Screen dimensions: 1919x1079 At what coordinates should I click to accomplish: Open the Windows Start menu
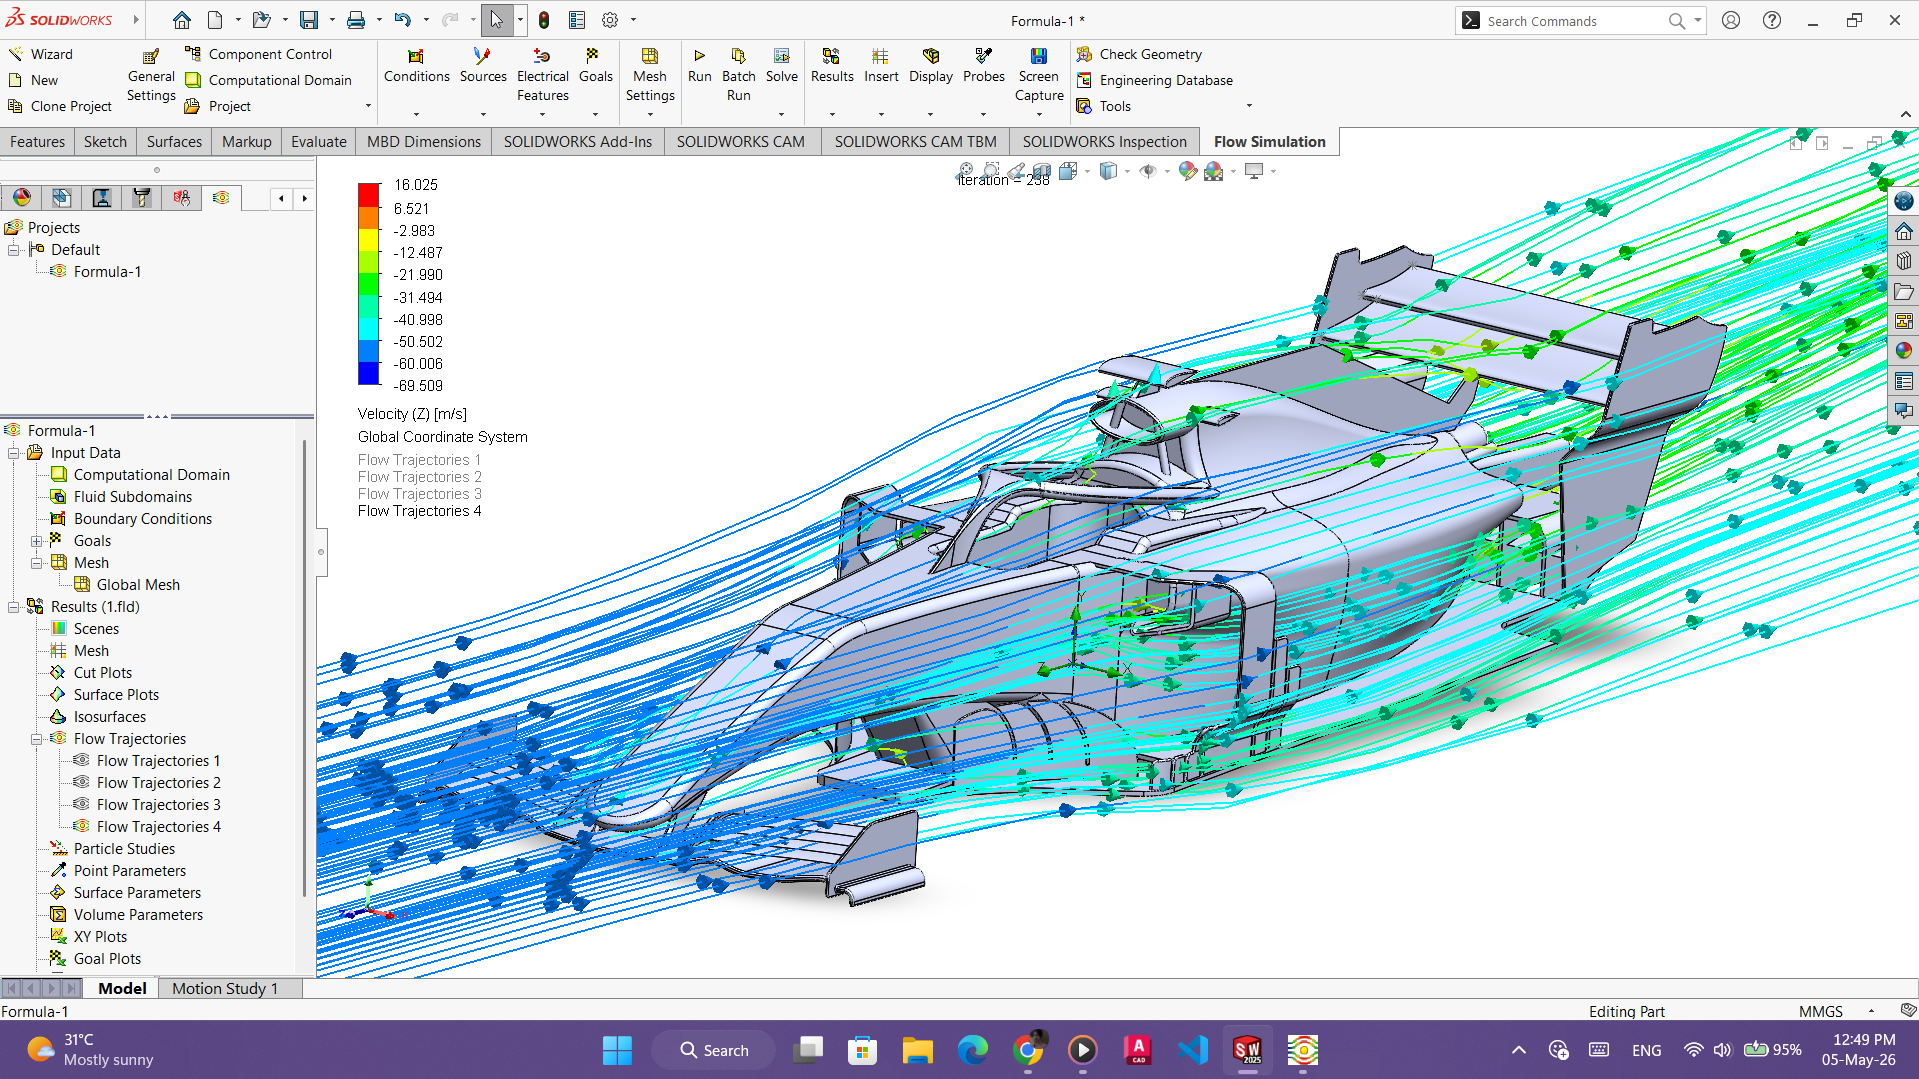pyautogui.click(x=617, y=1050)
